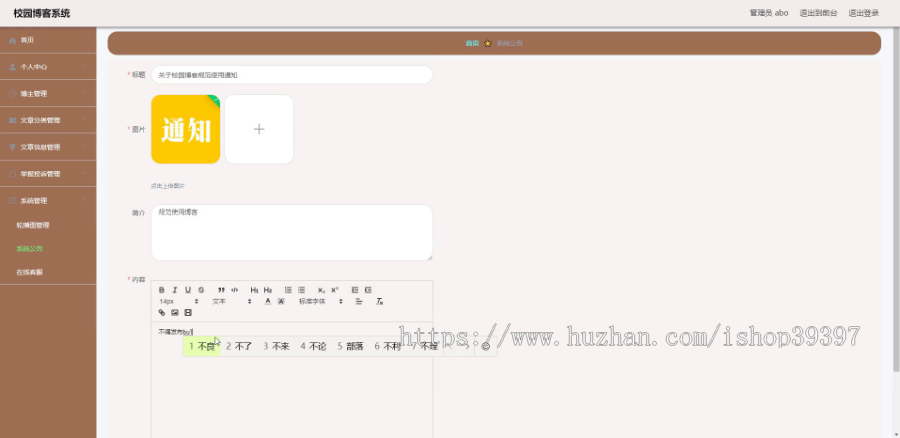
Task: Open 在线客服 in the sidebar
Action: click(x=29, y=272)
